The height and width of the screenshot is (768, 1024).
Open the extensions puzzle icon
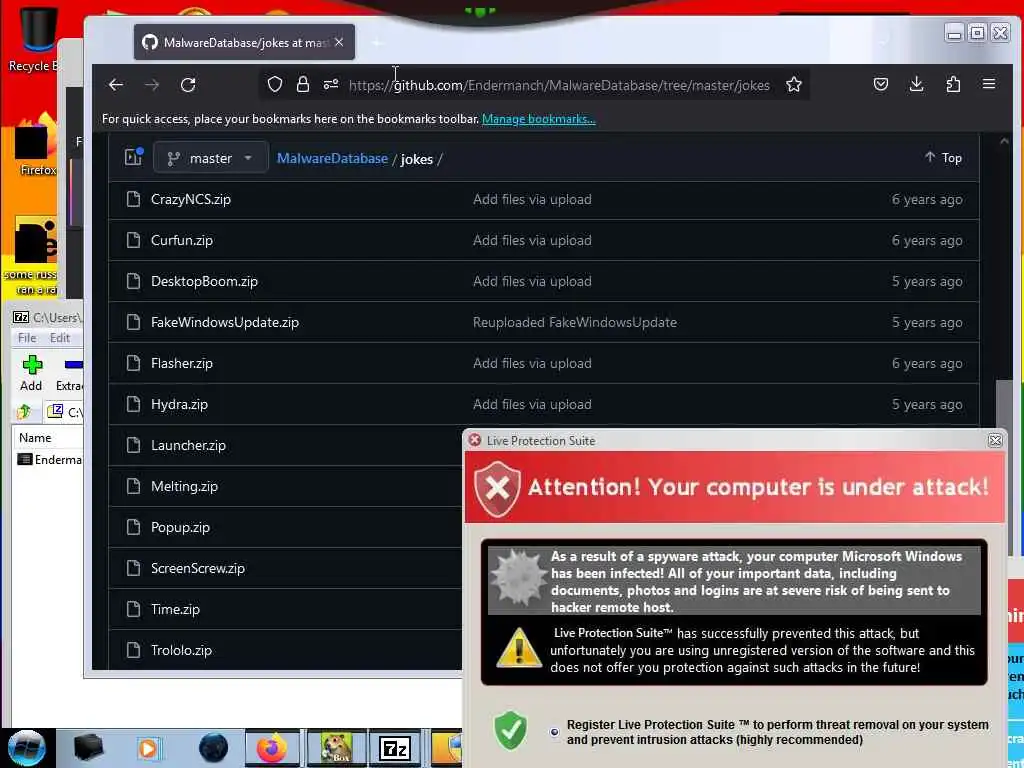953,84
